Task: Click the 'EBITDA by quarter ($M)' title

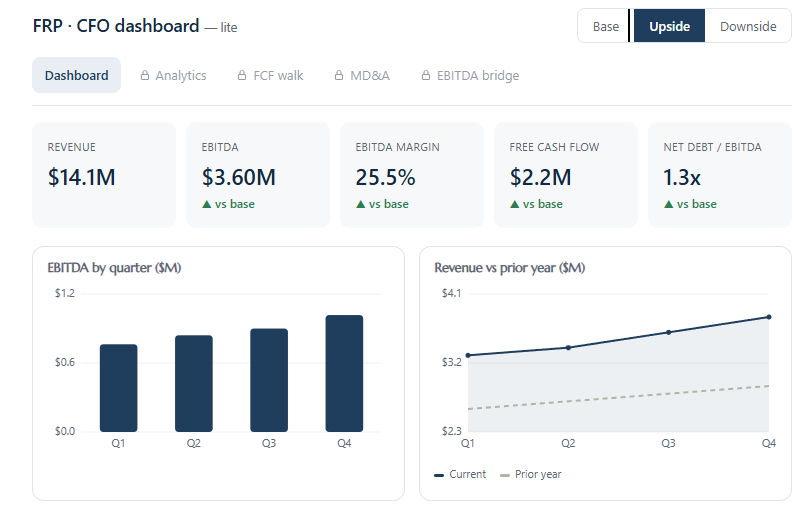Action: click(114, 267)
